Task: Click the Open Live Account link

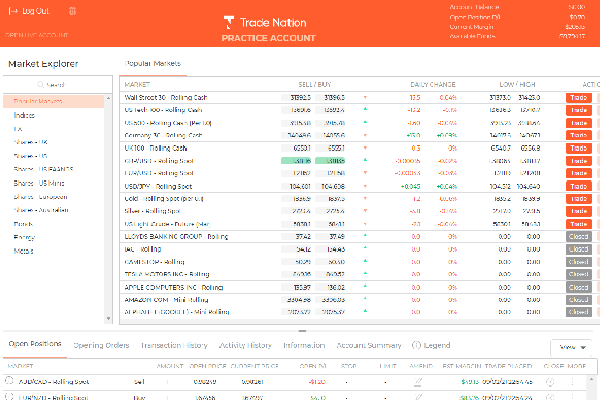Action: (37, 35)
